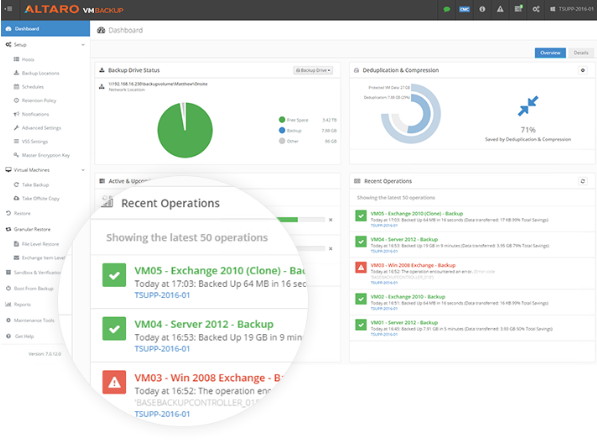Open the settings gears icon in top bar
Viewport: 597px width, 442px height.
[536, 9]
